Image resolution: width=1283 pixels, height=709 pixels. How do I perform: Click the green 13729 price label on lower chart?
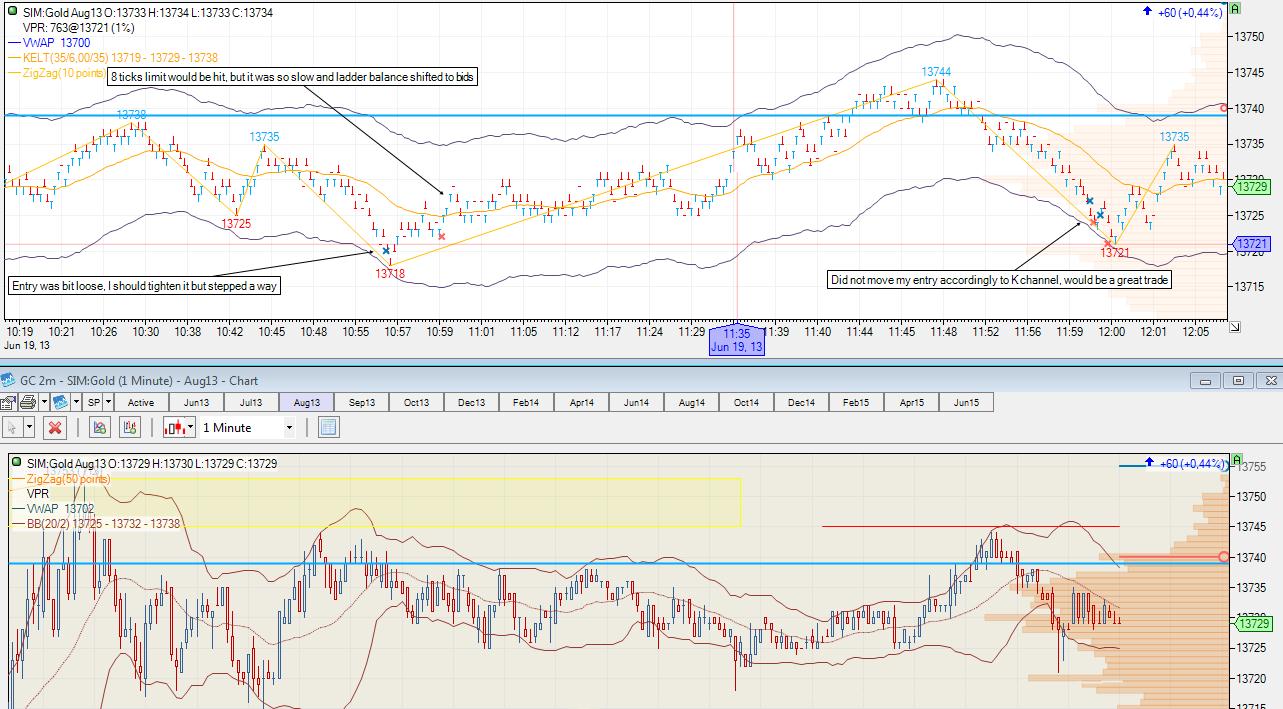tap(1253, 624)
